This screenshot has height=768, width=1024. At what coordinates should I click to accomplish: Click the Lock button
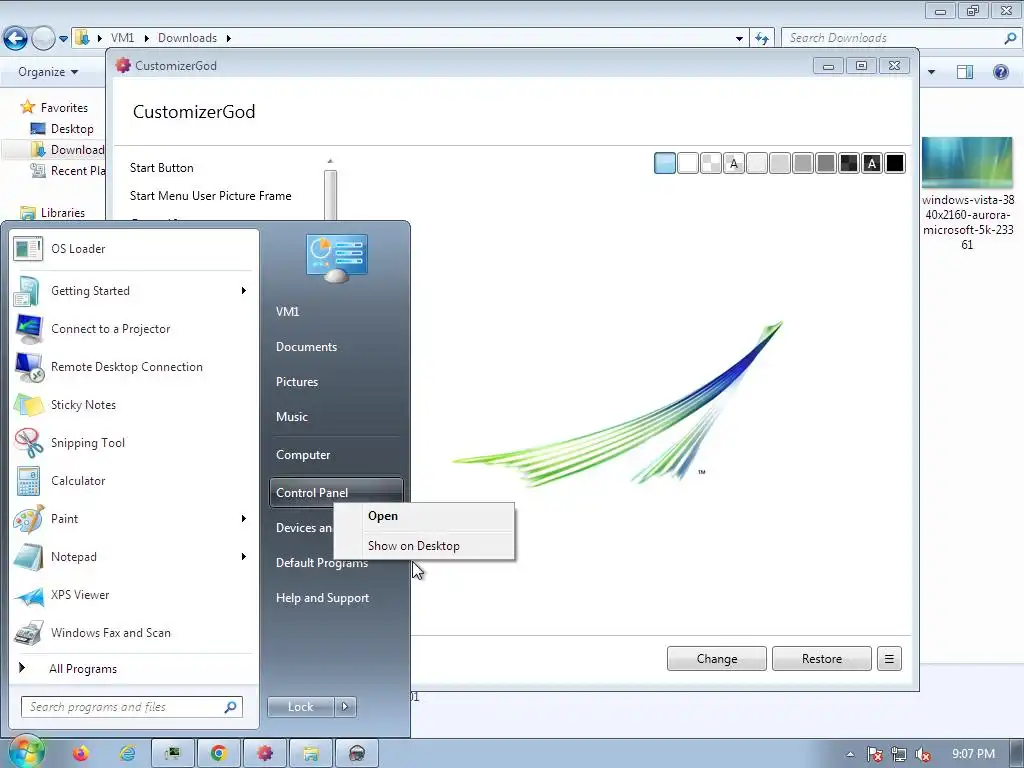(x=300, y=707)
